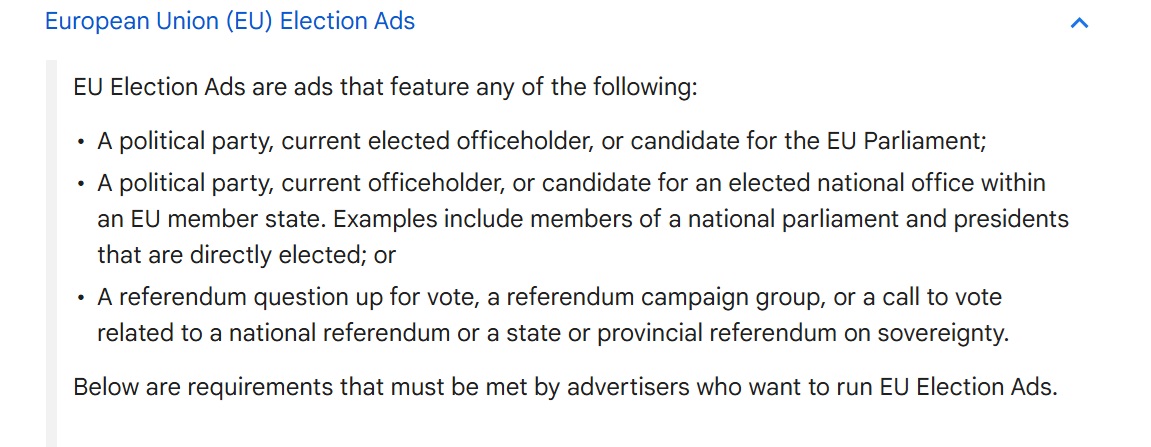Click the grey vertical bar beside content
Screen dimensions: 1151x447
click(x=51, y=253)
